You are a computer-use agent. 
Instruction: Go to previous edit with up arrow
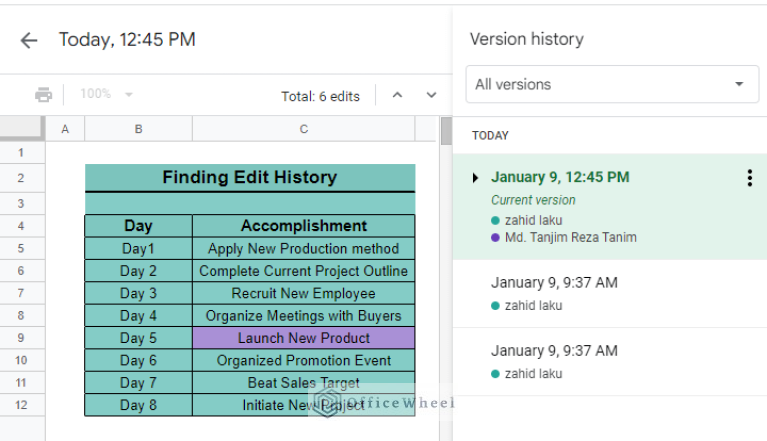point(397,95)
